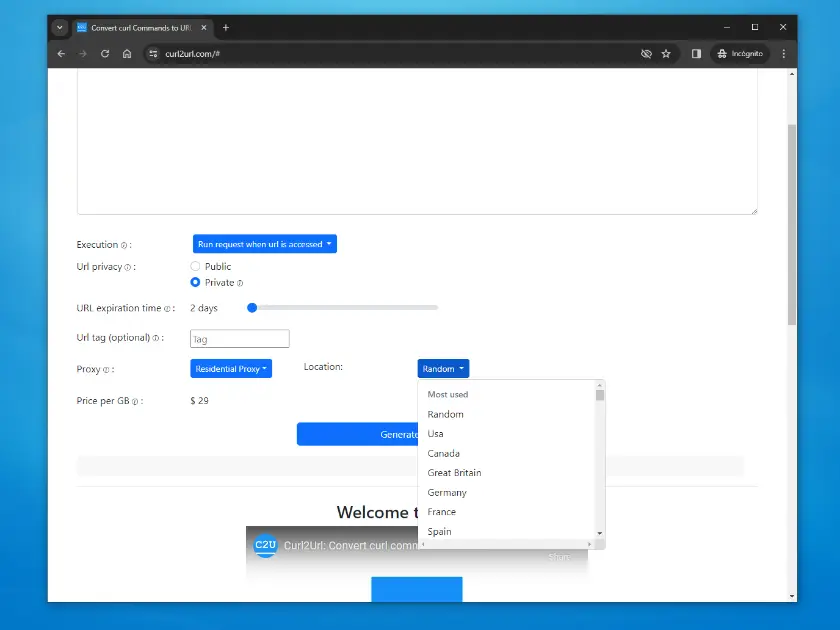The height and width of the screenshot is (630, 840).
Task: Select Germany from the location list
Action: pos(447,492)
